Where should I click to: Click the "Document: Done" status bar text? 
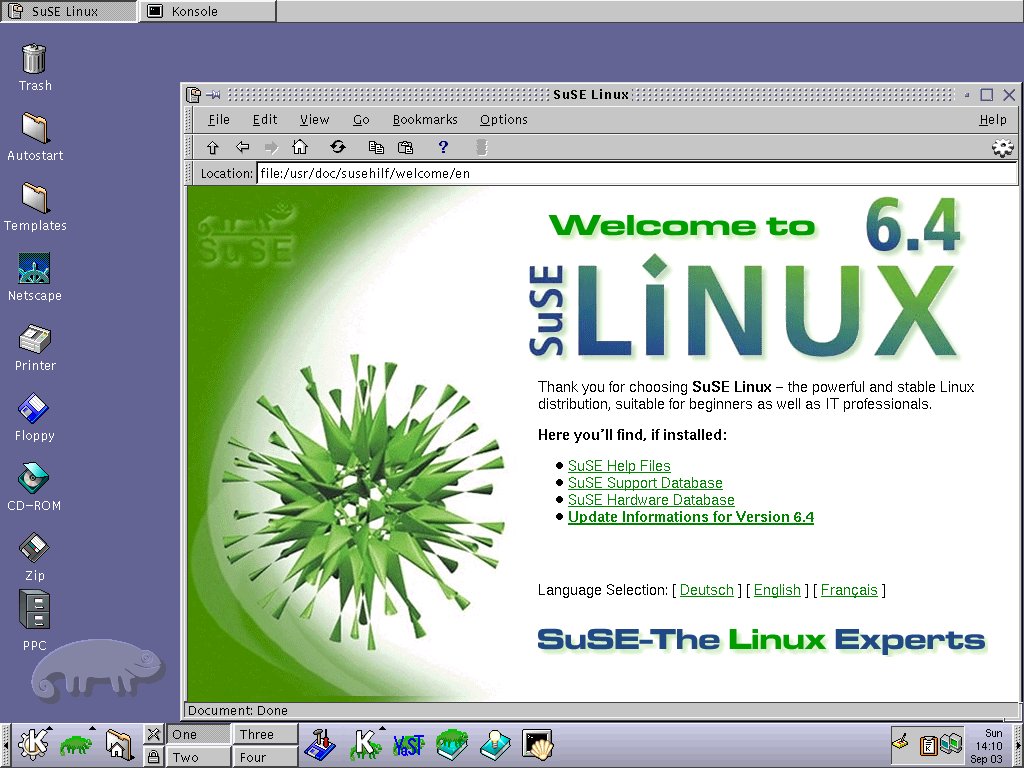pos(238,711)
